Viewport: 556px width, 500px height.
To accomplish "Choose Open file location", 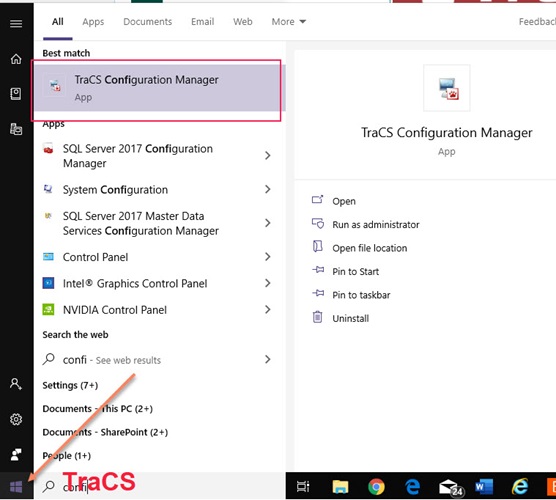I will pyautogui.click(x=369, y=248).
